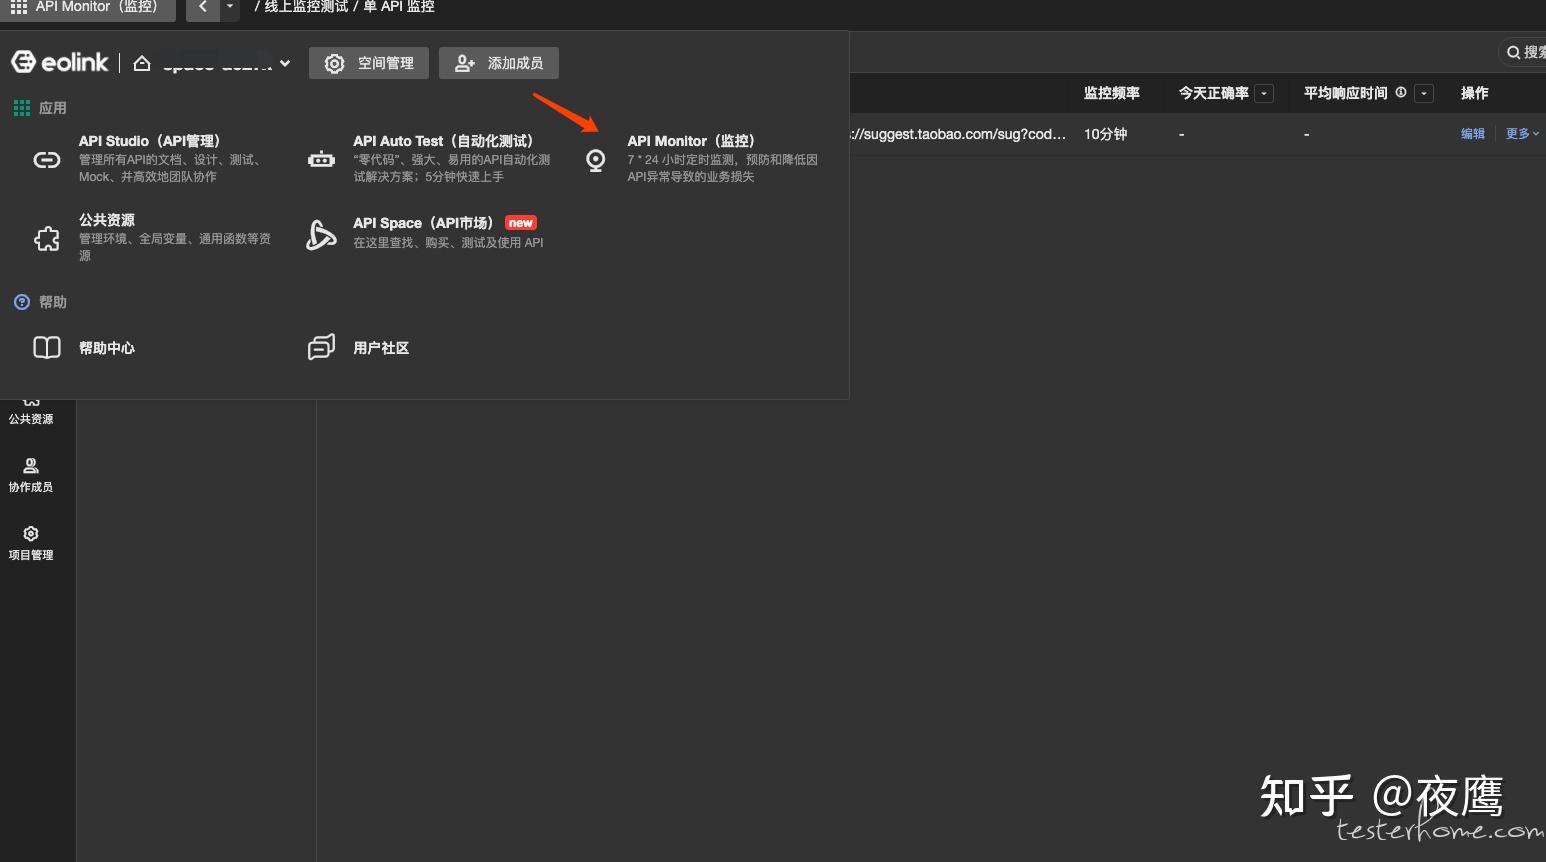The width and height of the screenshot is (1546, 862).
Task: Open the 帮助中心 book icon
Action: click(47, 347)
